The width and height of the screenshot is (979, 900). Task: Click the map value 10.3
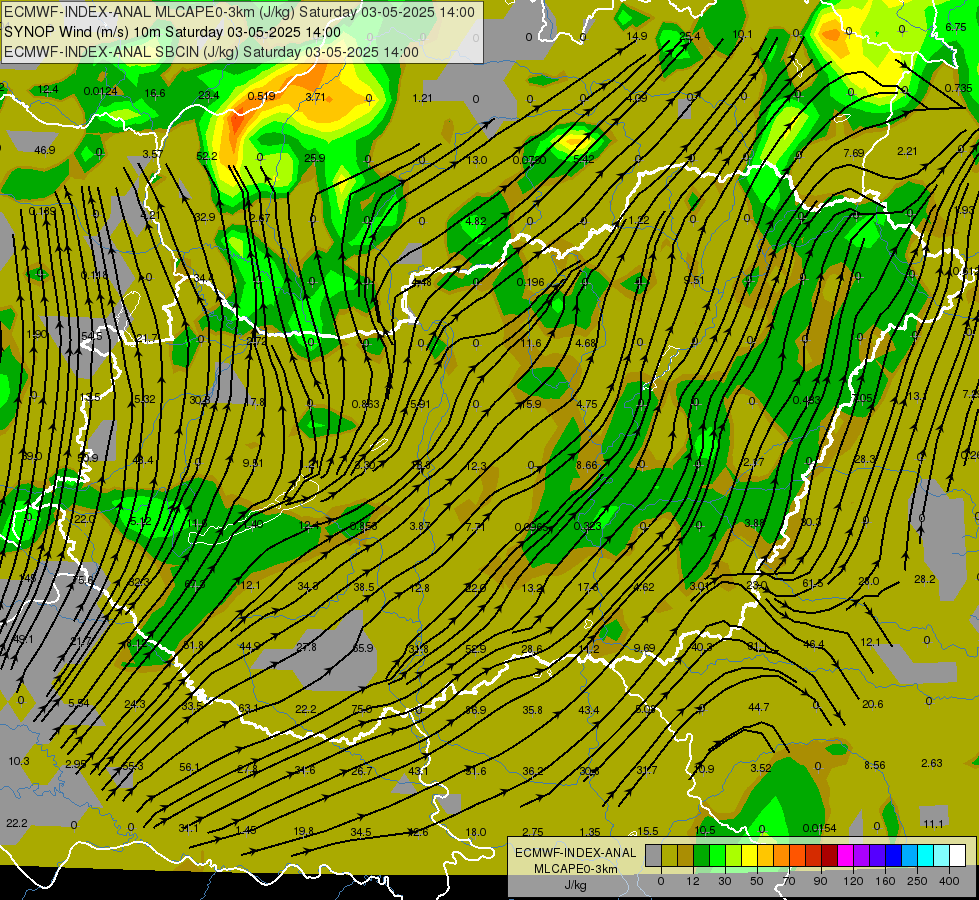(x=19, y=761)
